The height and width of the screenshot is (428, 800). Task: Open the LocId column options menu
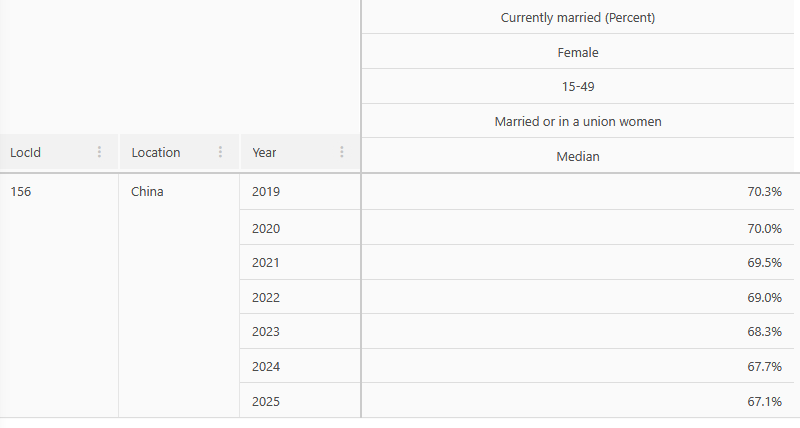[99, 152]
